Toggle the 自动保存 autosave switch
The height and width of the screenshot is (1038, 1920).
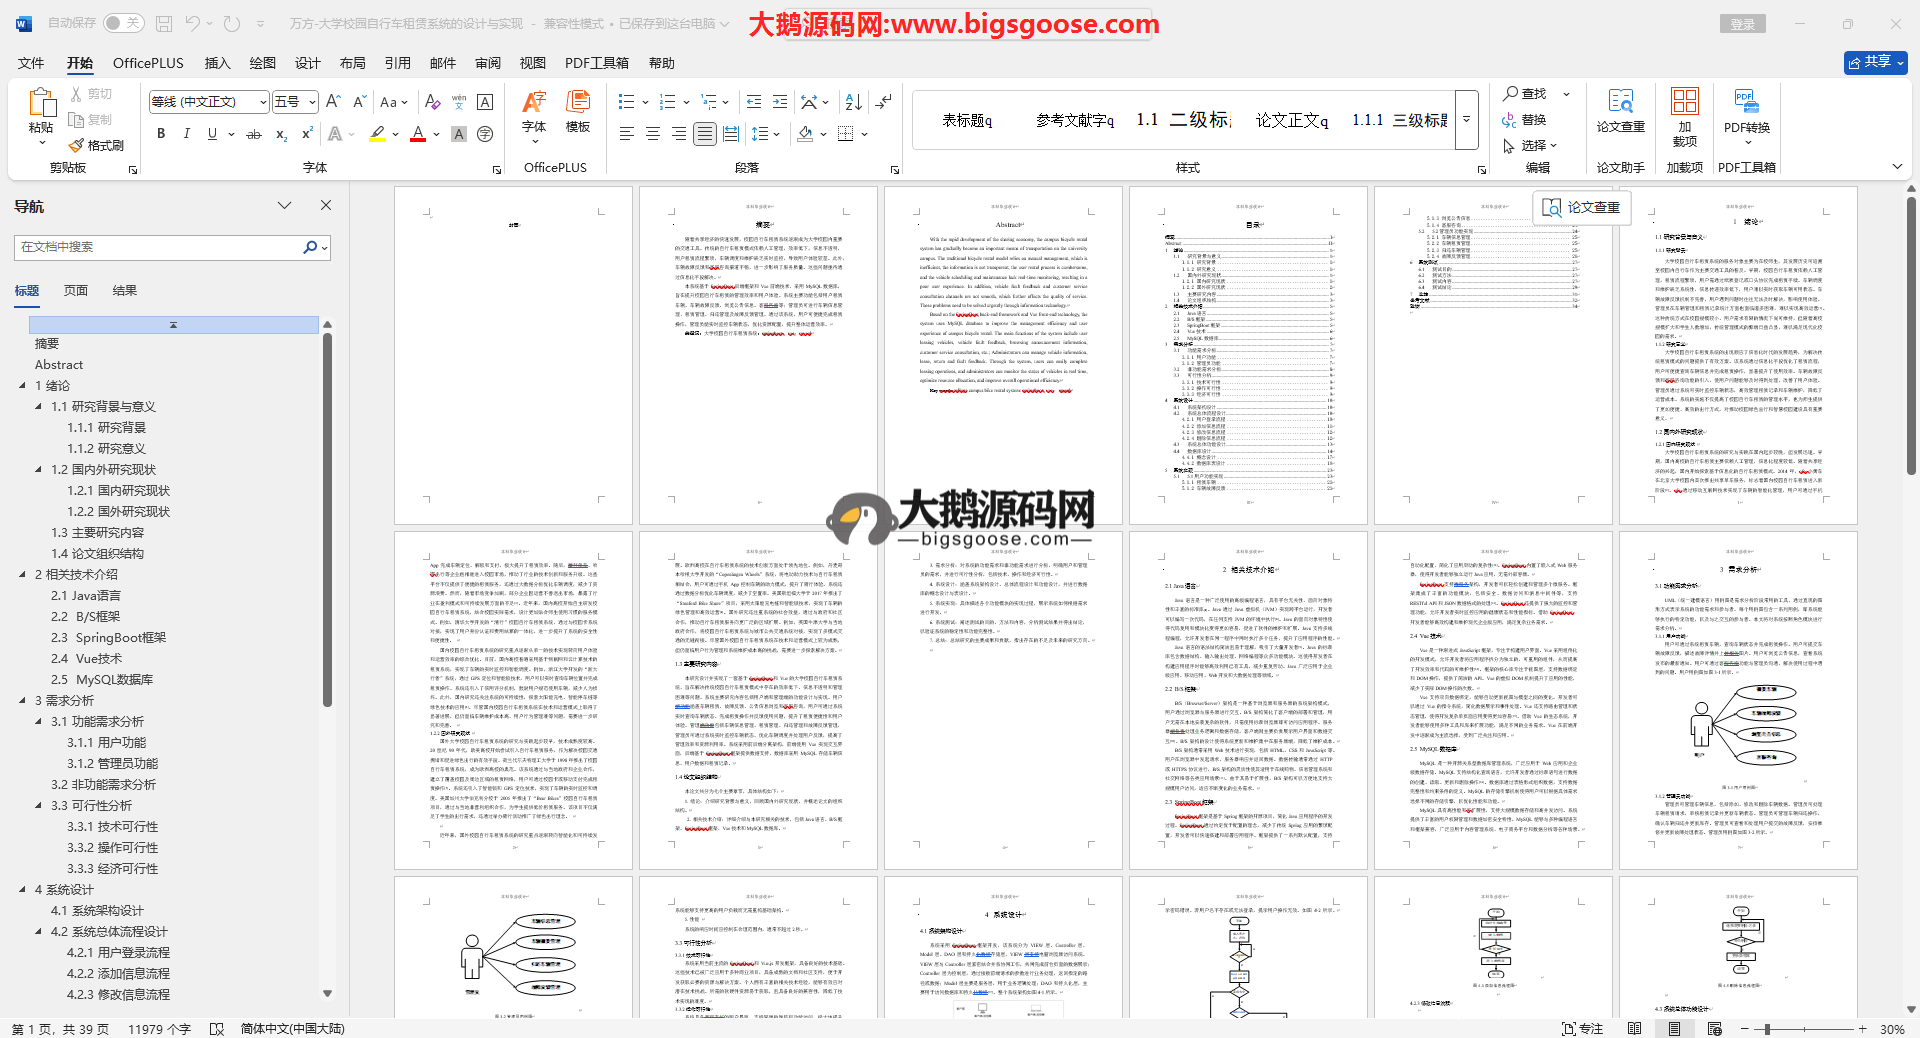point(123,23)
